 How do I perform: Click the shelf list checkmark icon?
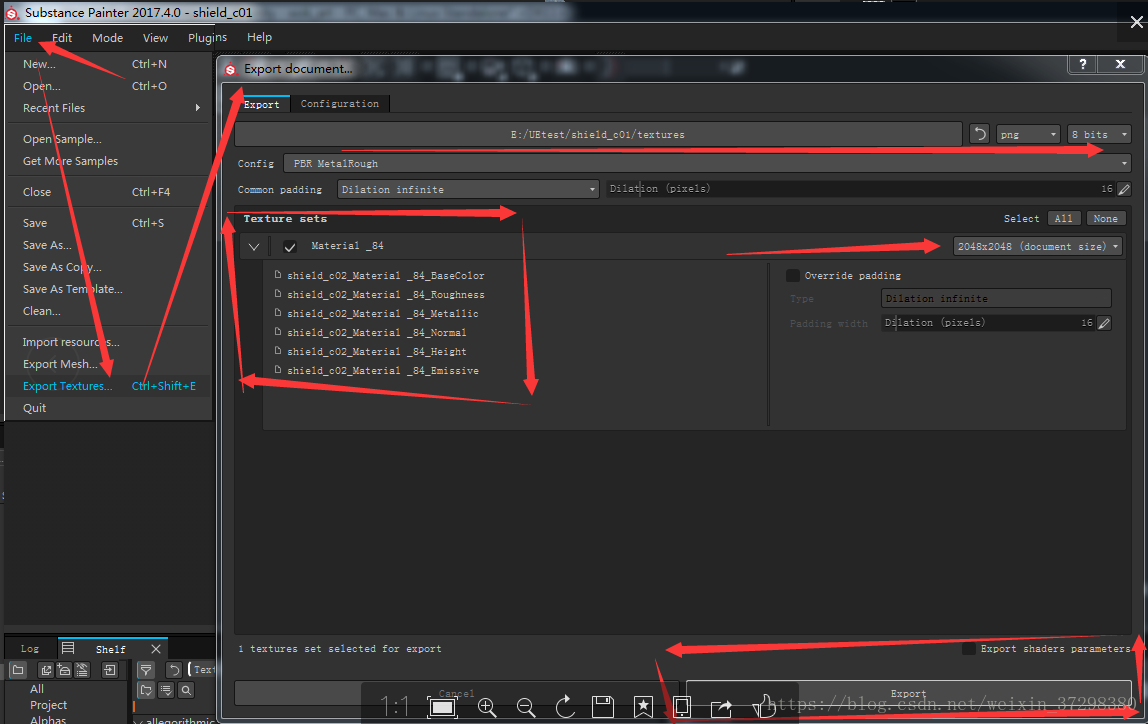(x=166, y=690)
